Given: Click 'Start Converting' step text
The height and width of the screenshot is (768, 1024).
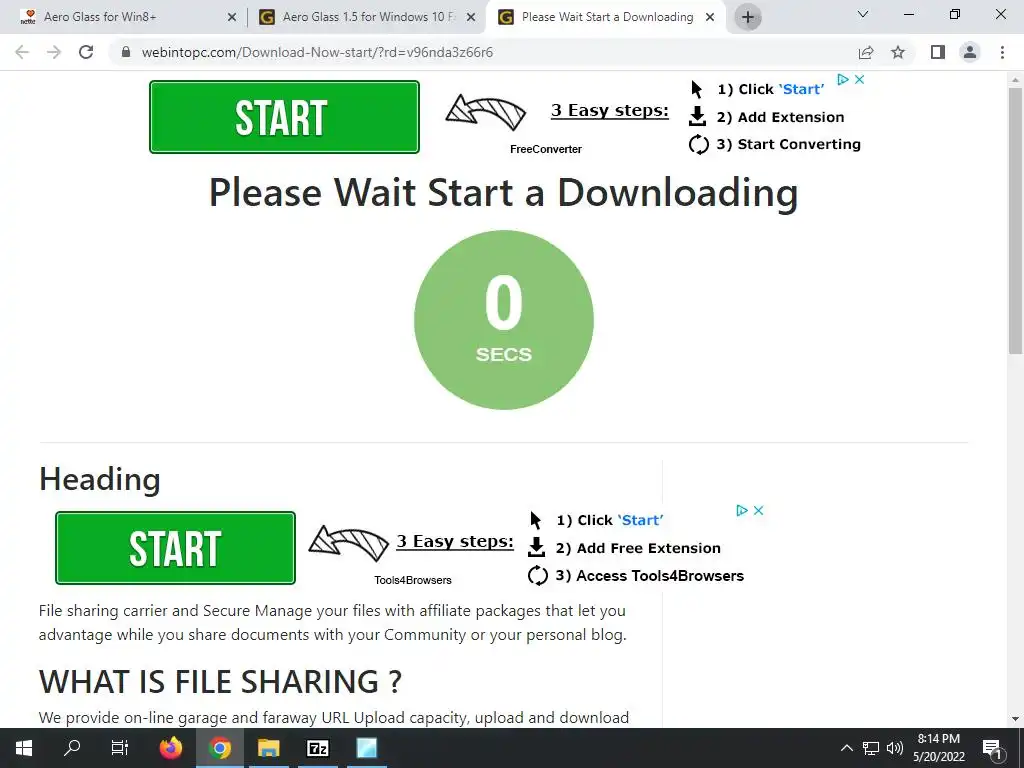Looking at the screenshot, I should click(799, 144).
